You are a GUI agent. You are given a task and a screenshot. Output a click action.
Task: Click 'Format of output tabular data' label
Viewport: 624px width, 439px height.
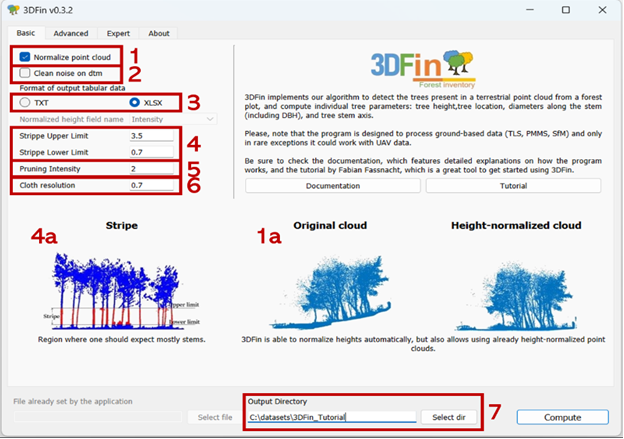tap(72, 88)
